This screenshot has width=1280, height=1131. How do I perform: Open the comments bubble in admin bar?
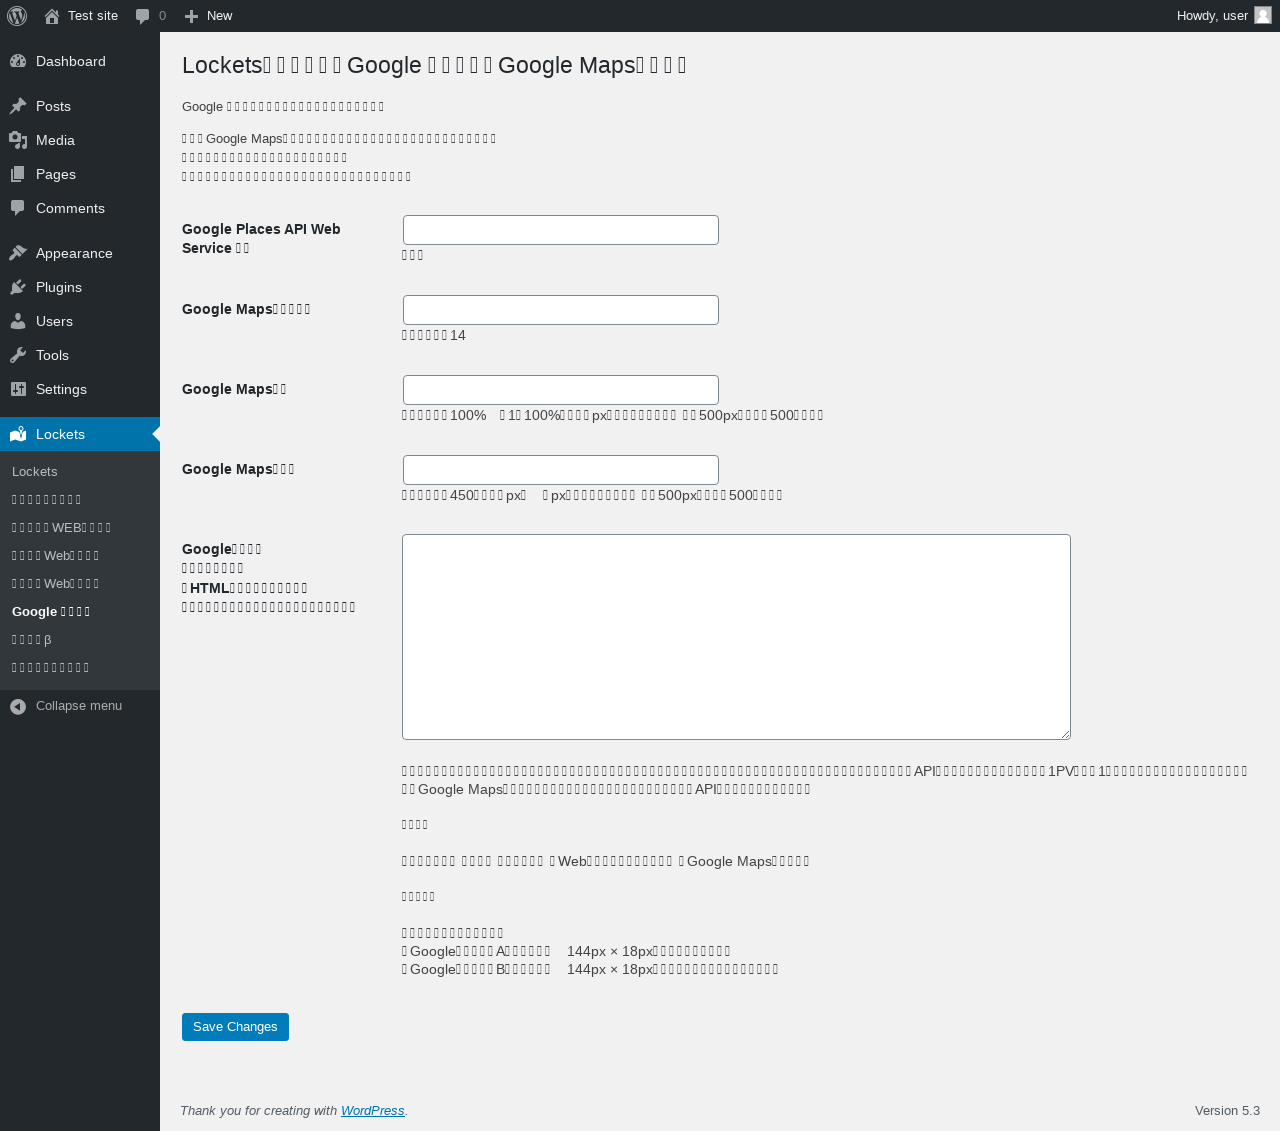pyautogui.click(x=143, y=16)
